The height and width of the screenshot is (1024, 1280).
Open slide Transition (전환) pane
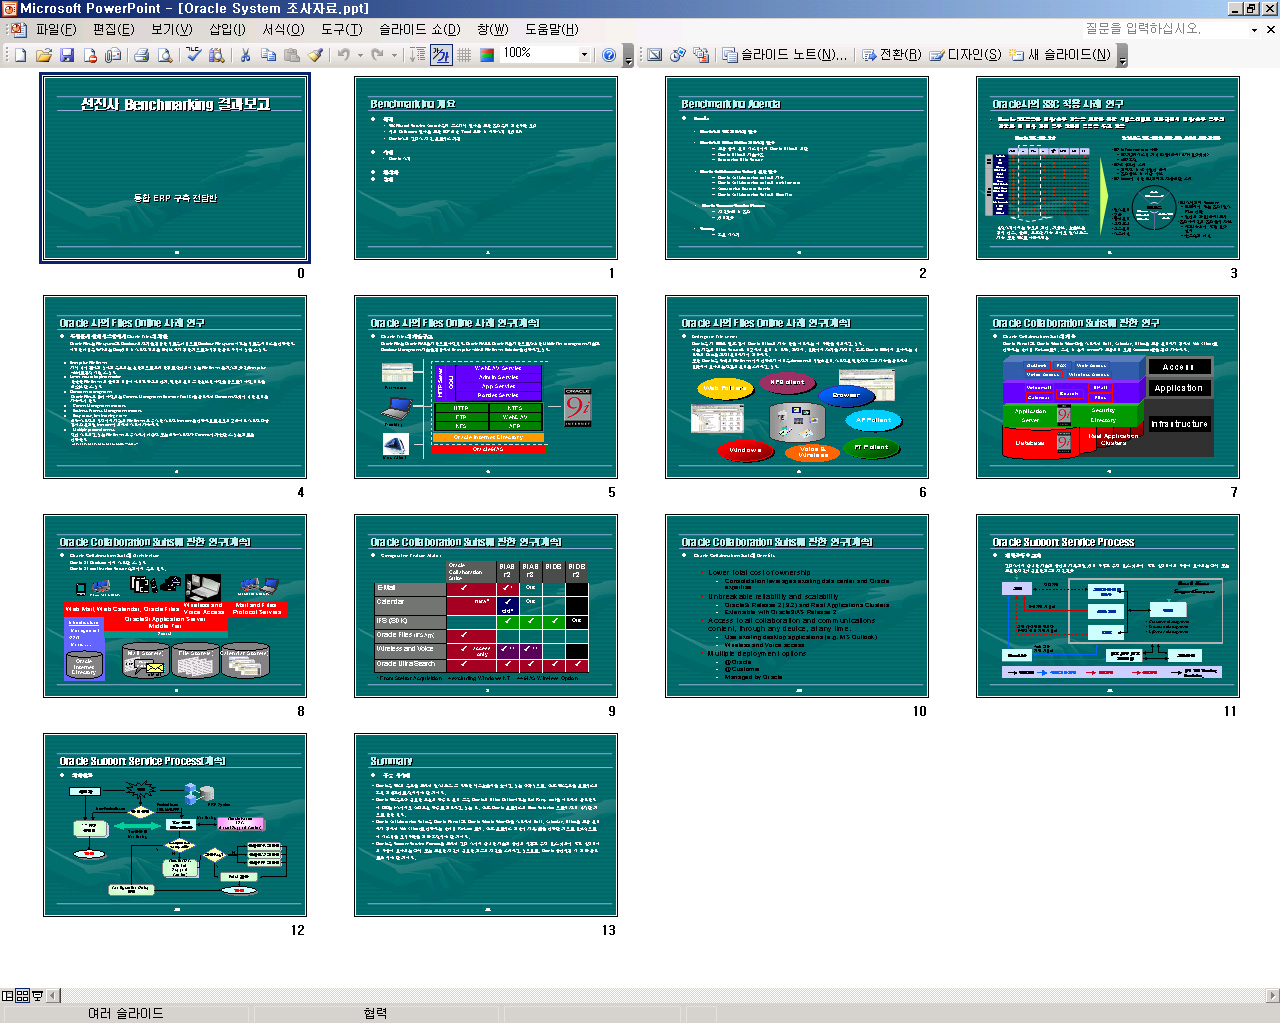click(x=892, y=55)
